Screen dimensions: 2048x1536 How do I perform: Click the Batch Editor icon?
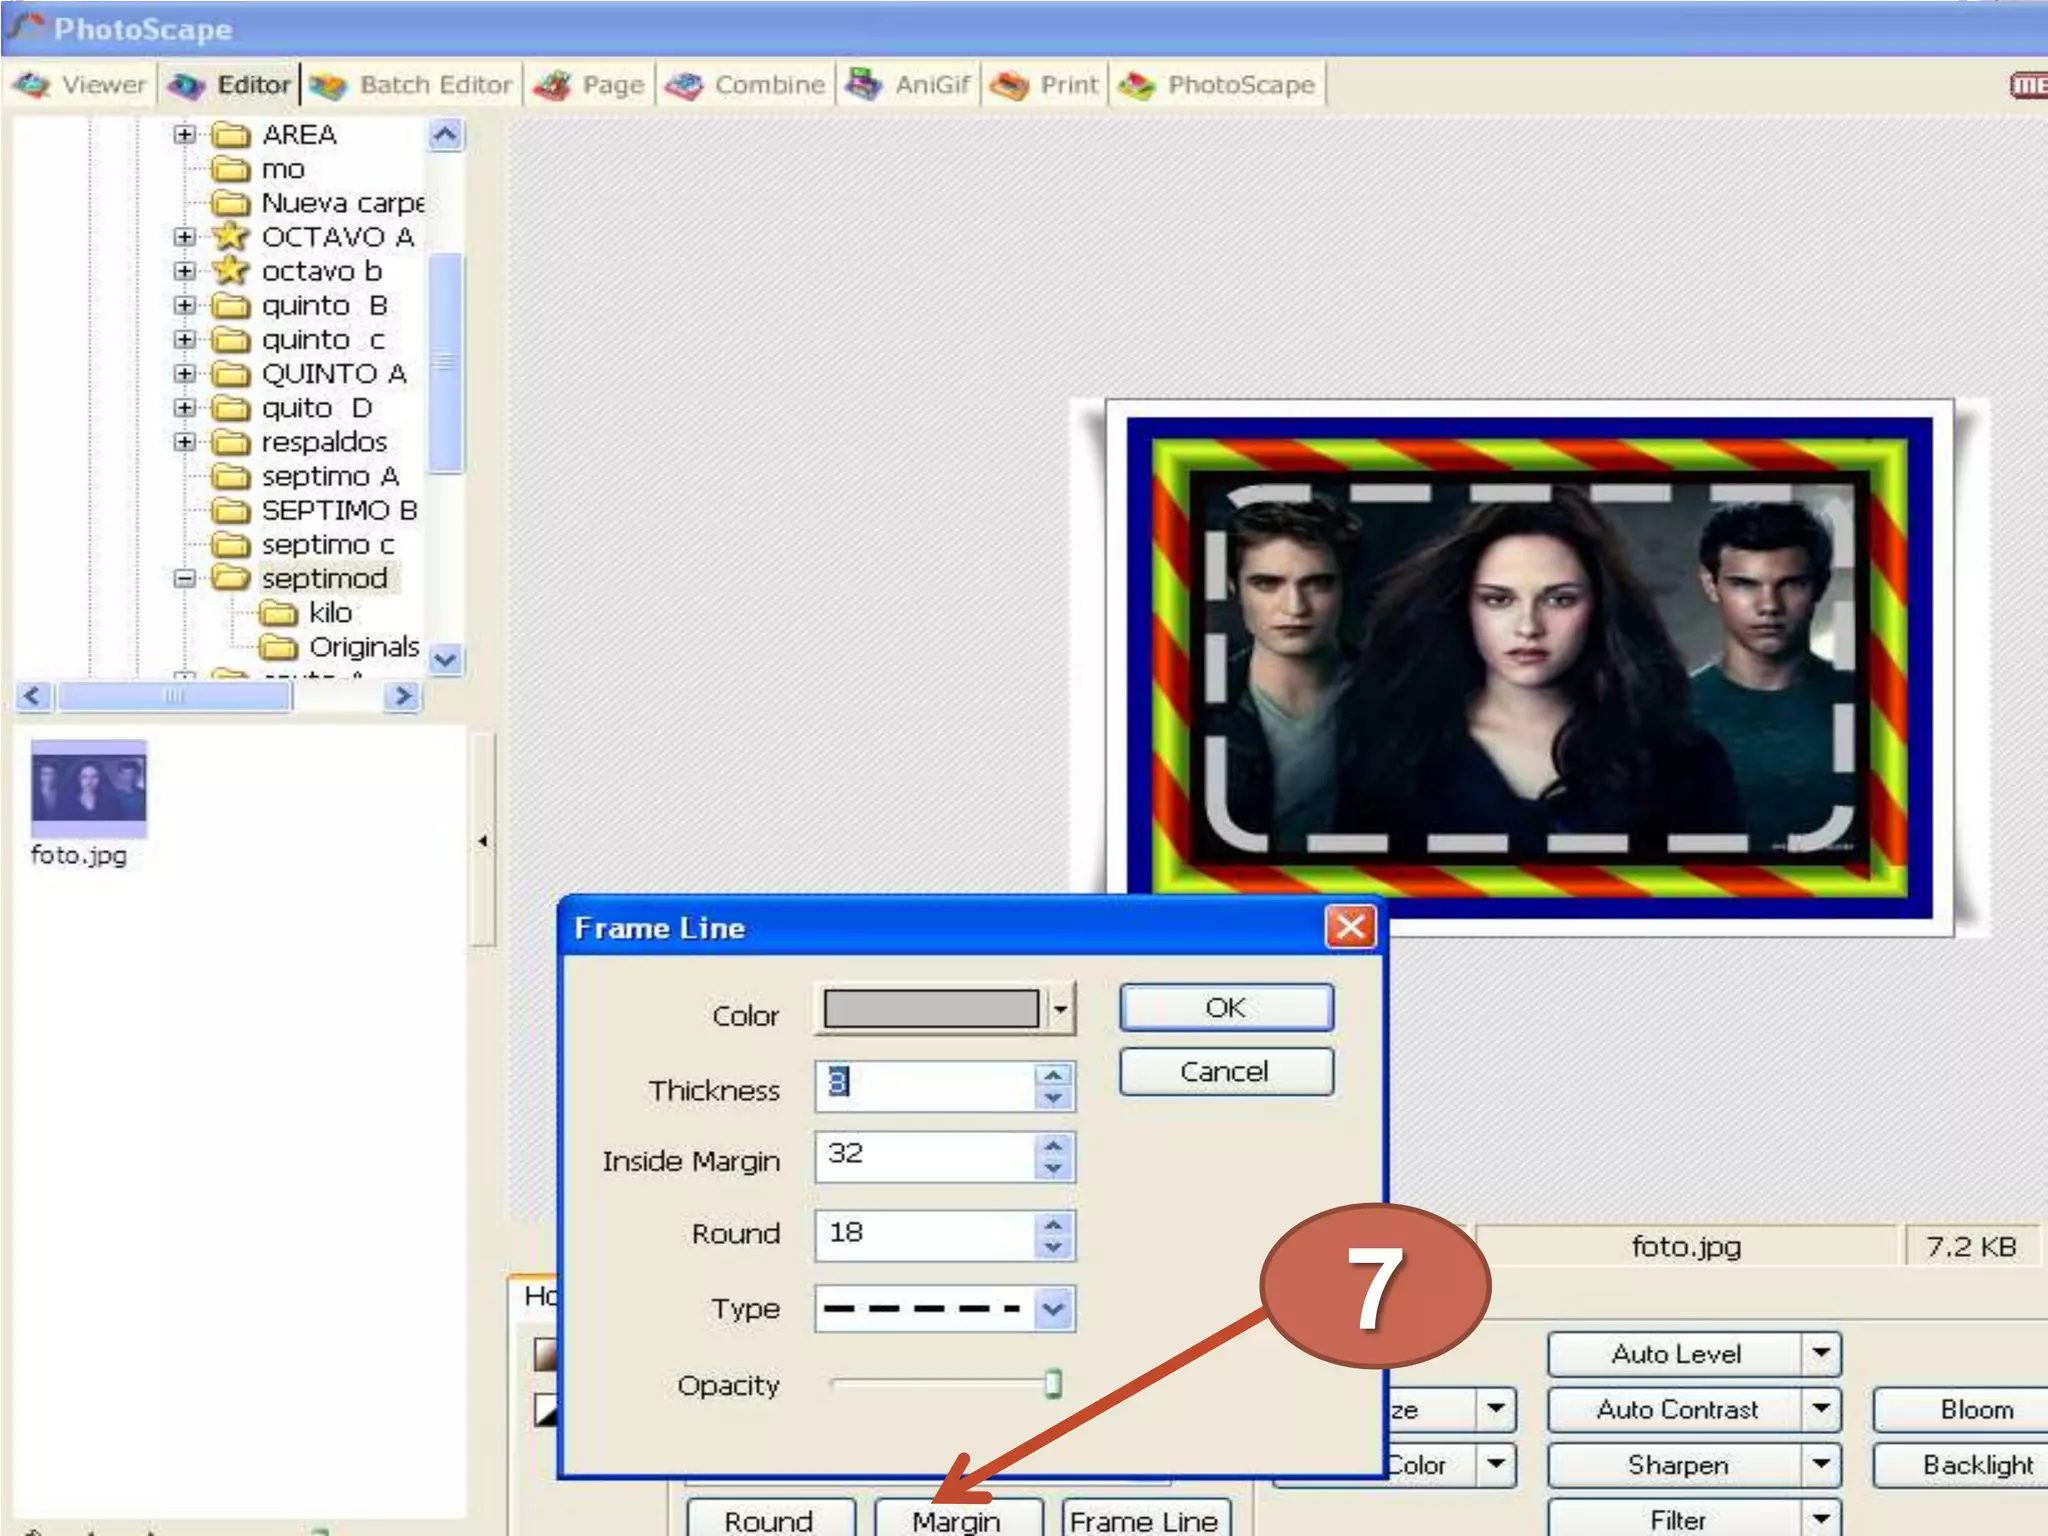328,86
